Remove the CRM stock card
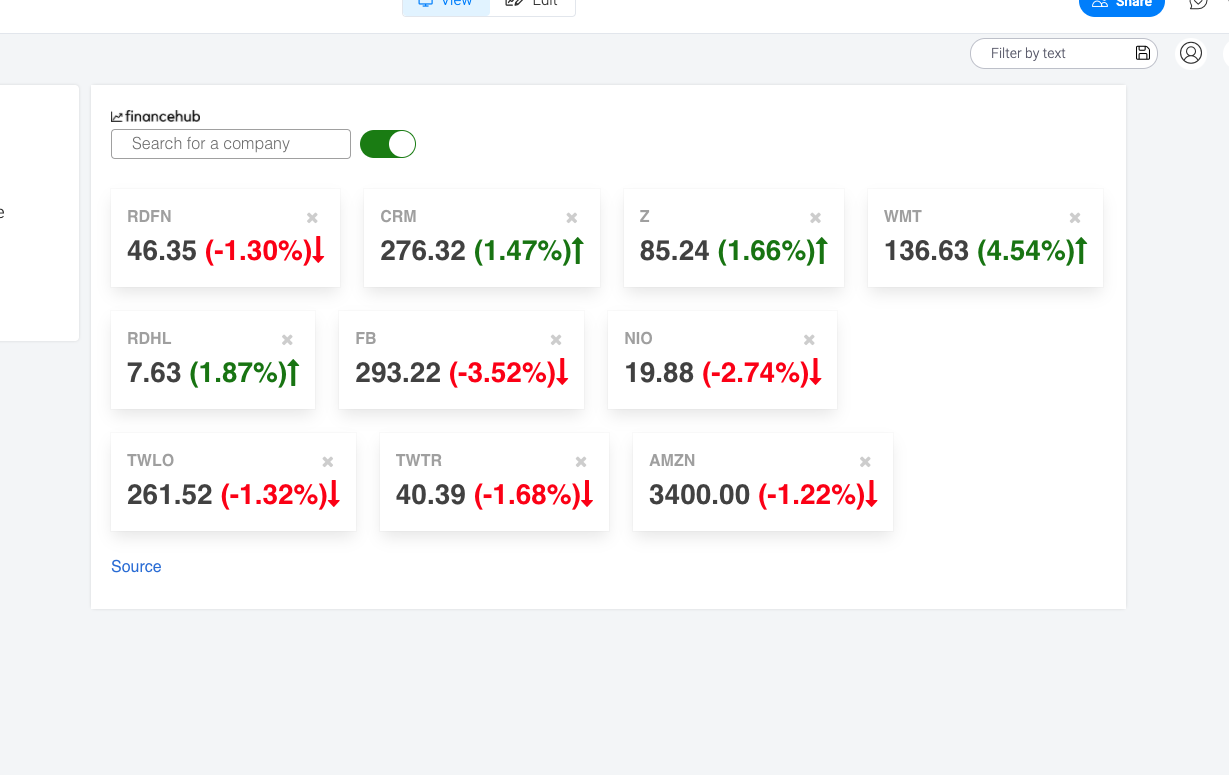This screenshot has height=775, width=1229. tap(572, 218)
